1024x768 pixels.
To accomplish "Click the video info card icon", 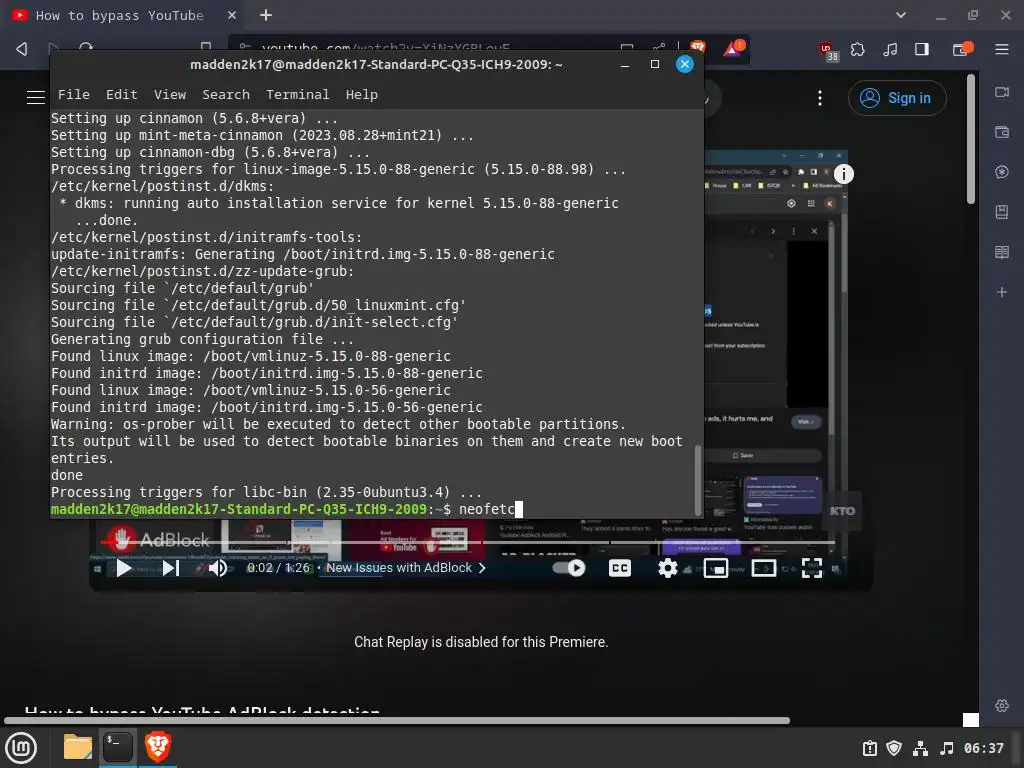I will [843, 174].
